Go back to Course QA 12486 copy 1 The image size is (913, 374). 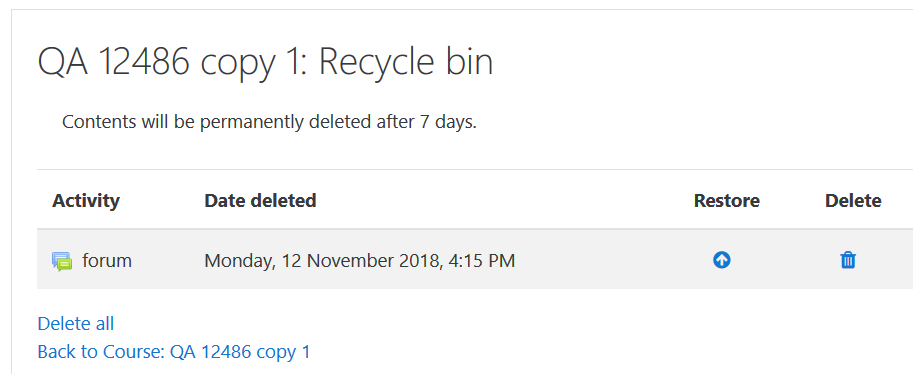(x=174, y=352)
